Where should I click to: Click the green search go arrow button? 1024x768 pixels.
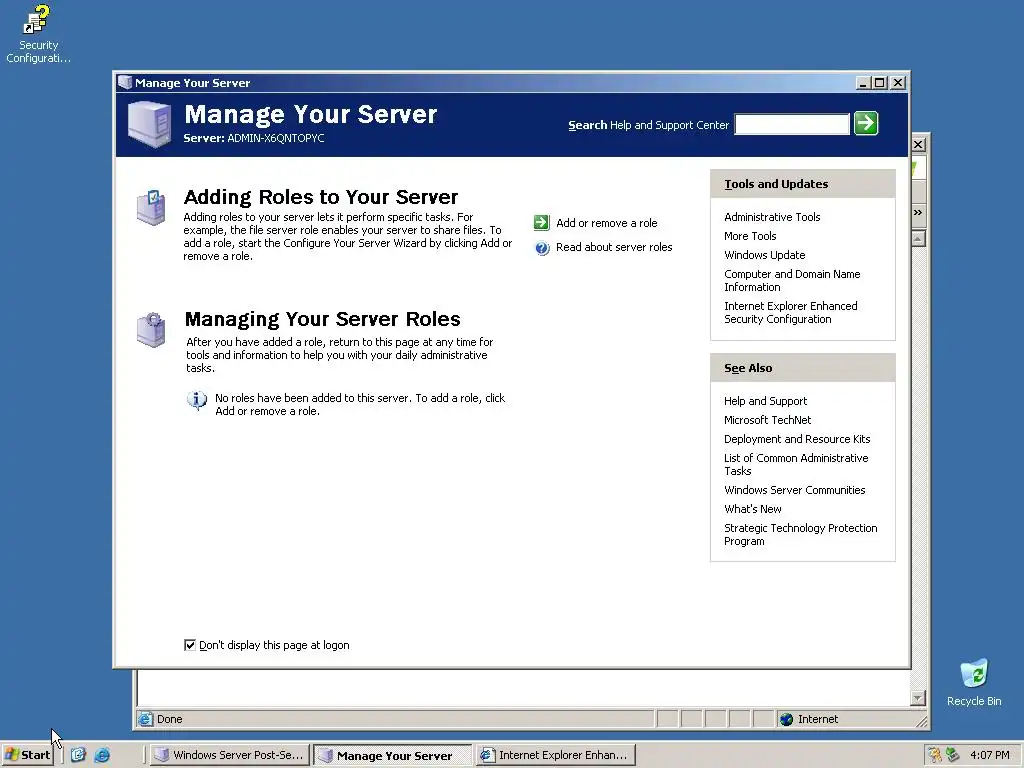click(866, 123)
